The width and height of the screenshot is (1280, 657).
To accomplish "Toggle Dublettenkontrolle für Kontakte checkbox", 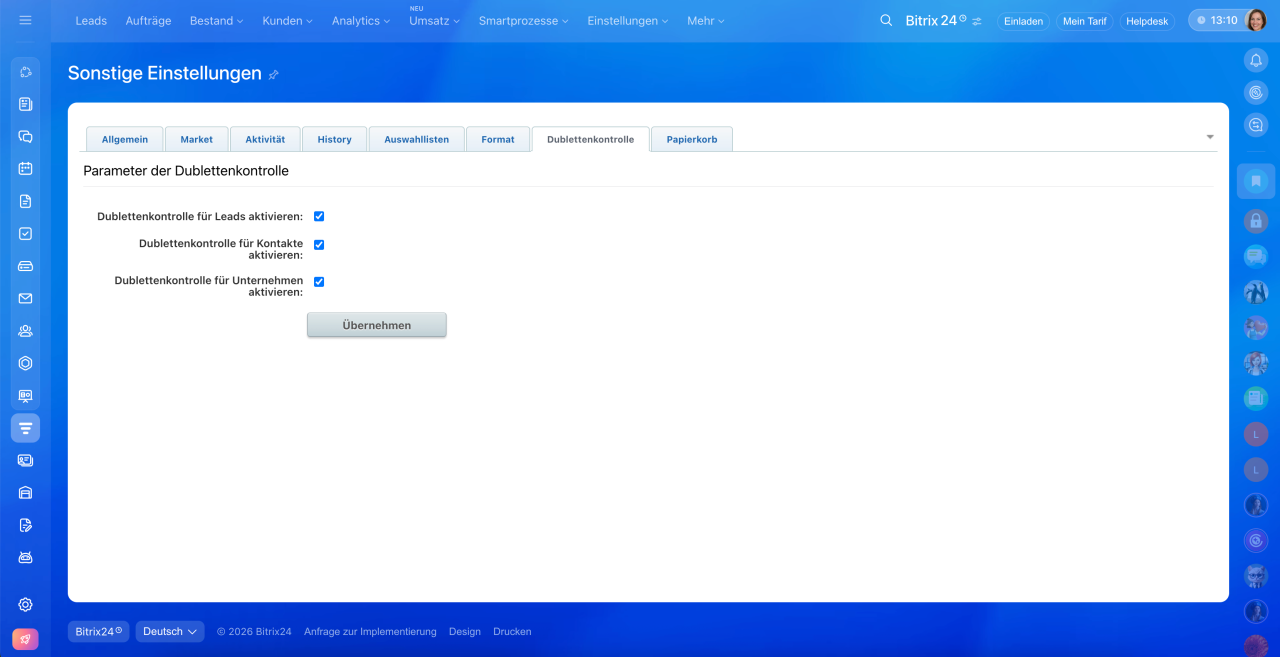I will tap(319, 244).
